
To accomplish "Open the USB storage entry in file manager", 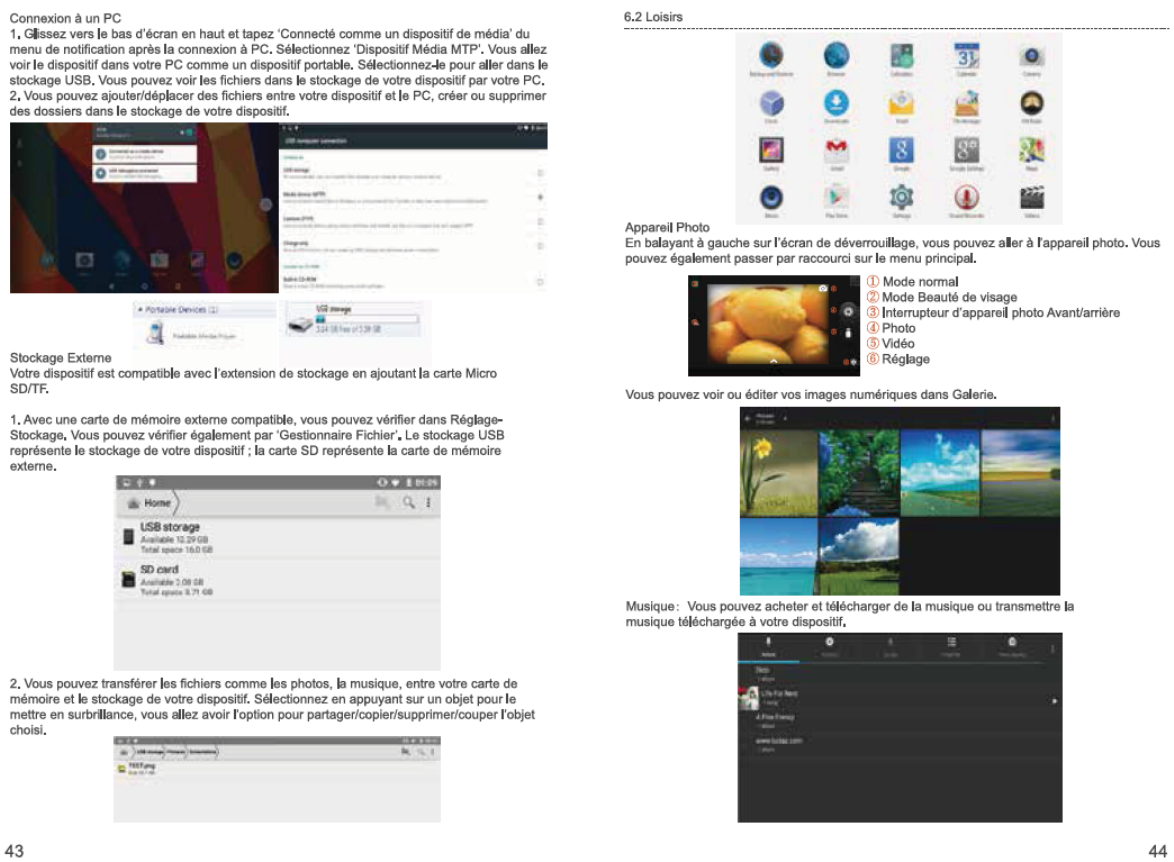I will point(277,538).
